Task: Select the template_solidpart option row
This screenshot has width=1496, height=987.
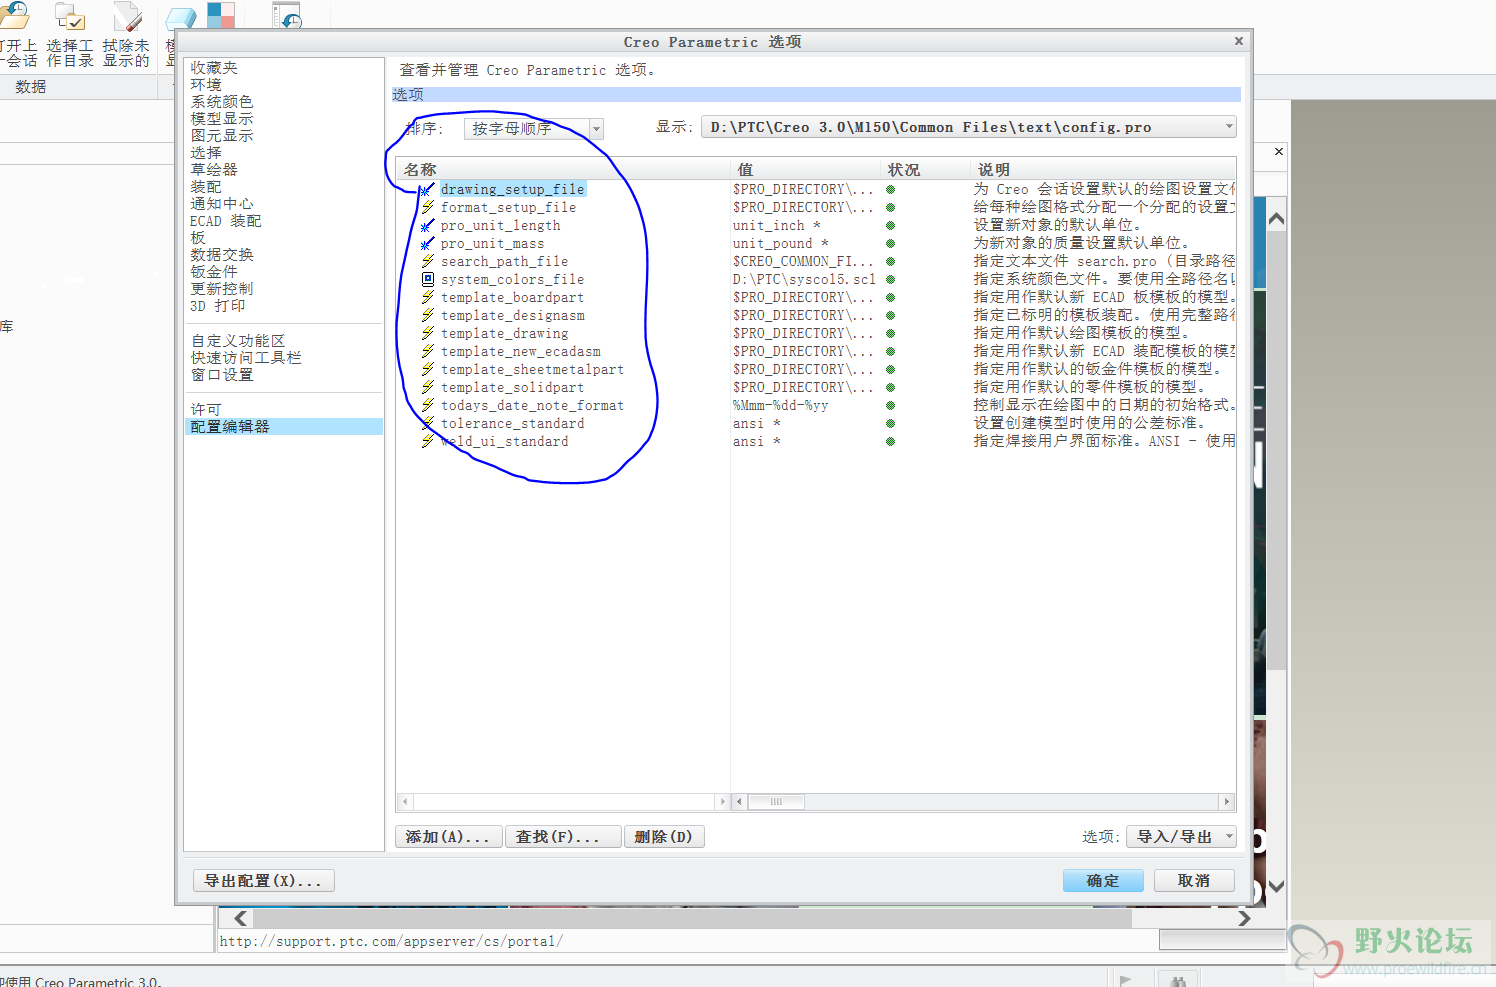Action: coord(512,388)
